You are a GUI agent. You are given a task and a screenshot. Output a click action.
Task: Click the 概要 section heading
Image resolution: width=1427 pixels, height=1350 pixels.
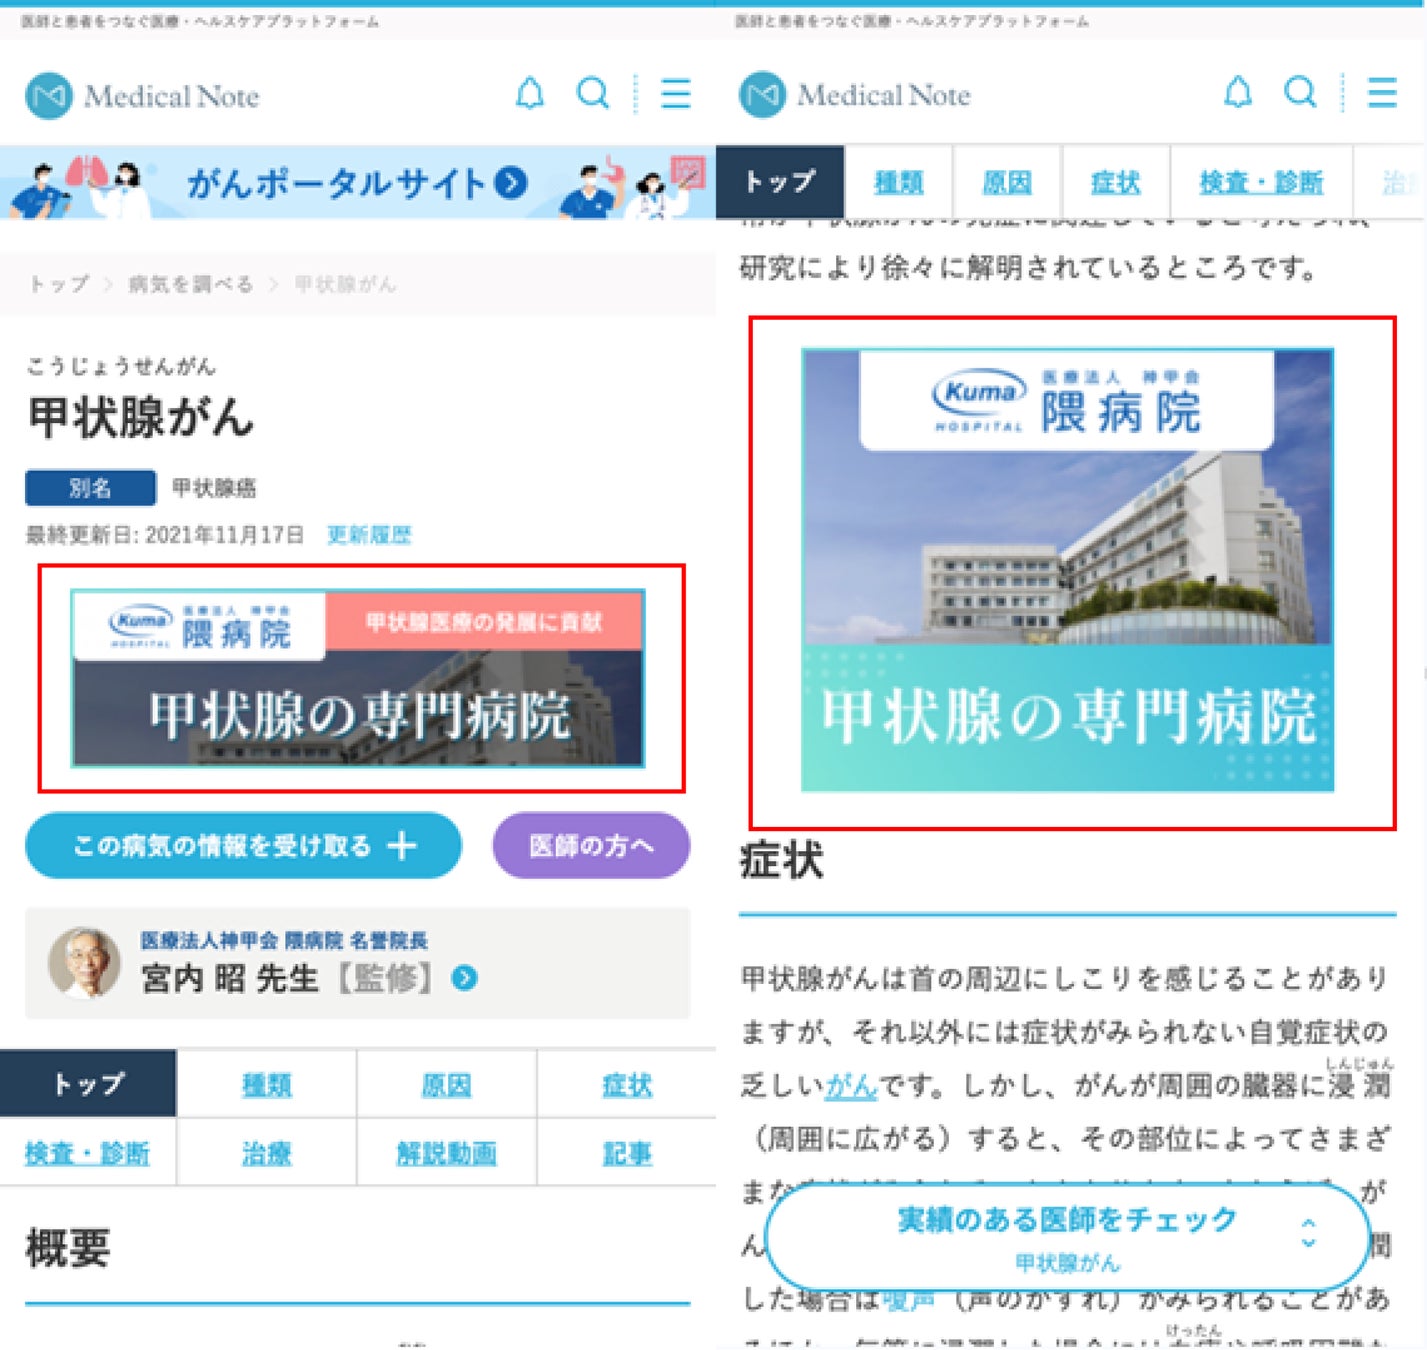(x=68, y=1248)
